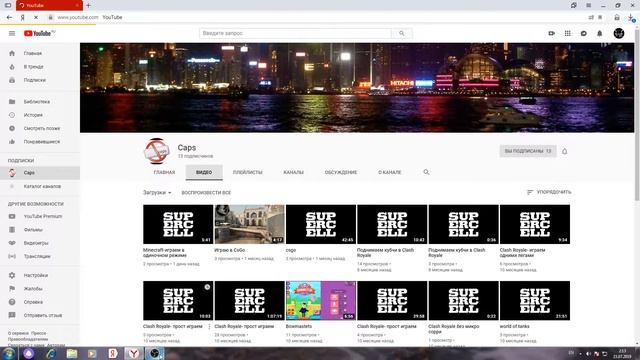640x360 pixels.
Task: Open the OBS Studio taskbar icon
Action: (154, 353)
